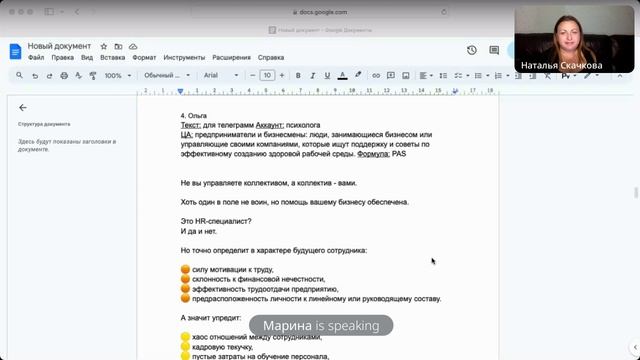
Task: Activate the paint format tool
Action: pos(93,76)
